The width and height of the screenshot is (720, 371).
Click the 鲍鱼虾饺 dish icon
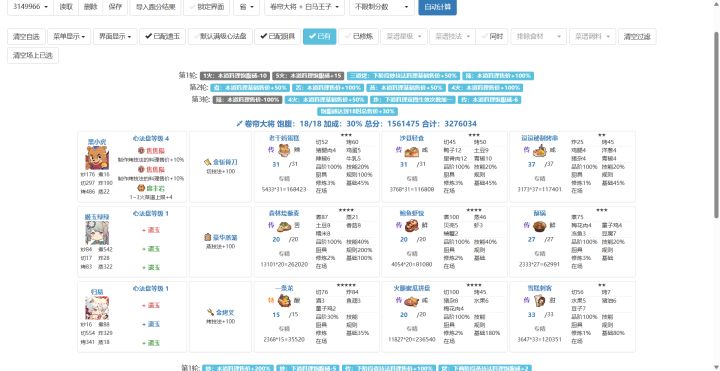tap(411, 225)
